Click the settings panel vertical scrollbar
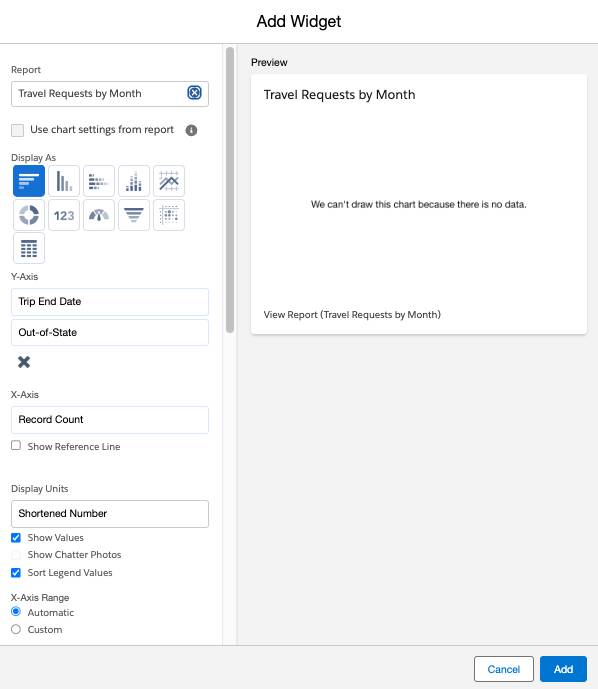 pyautogui.click(x=230, y=190)
